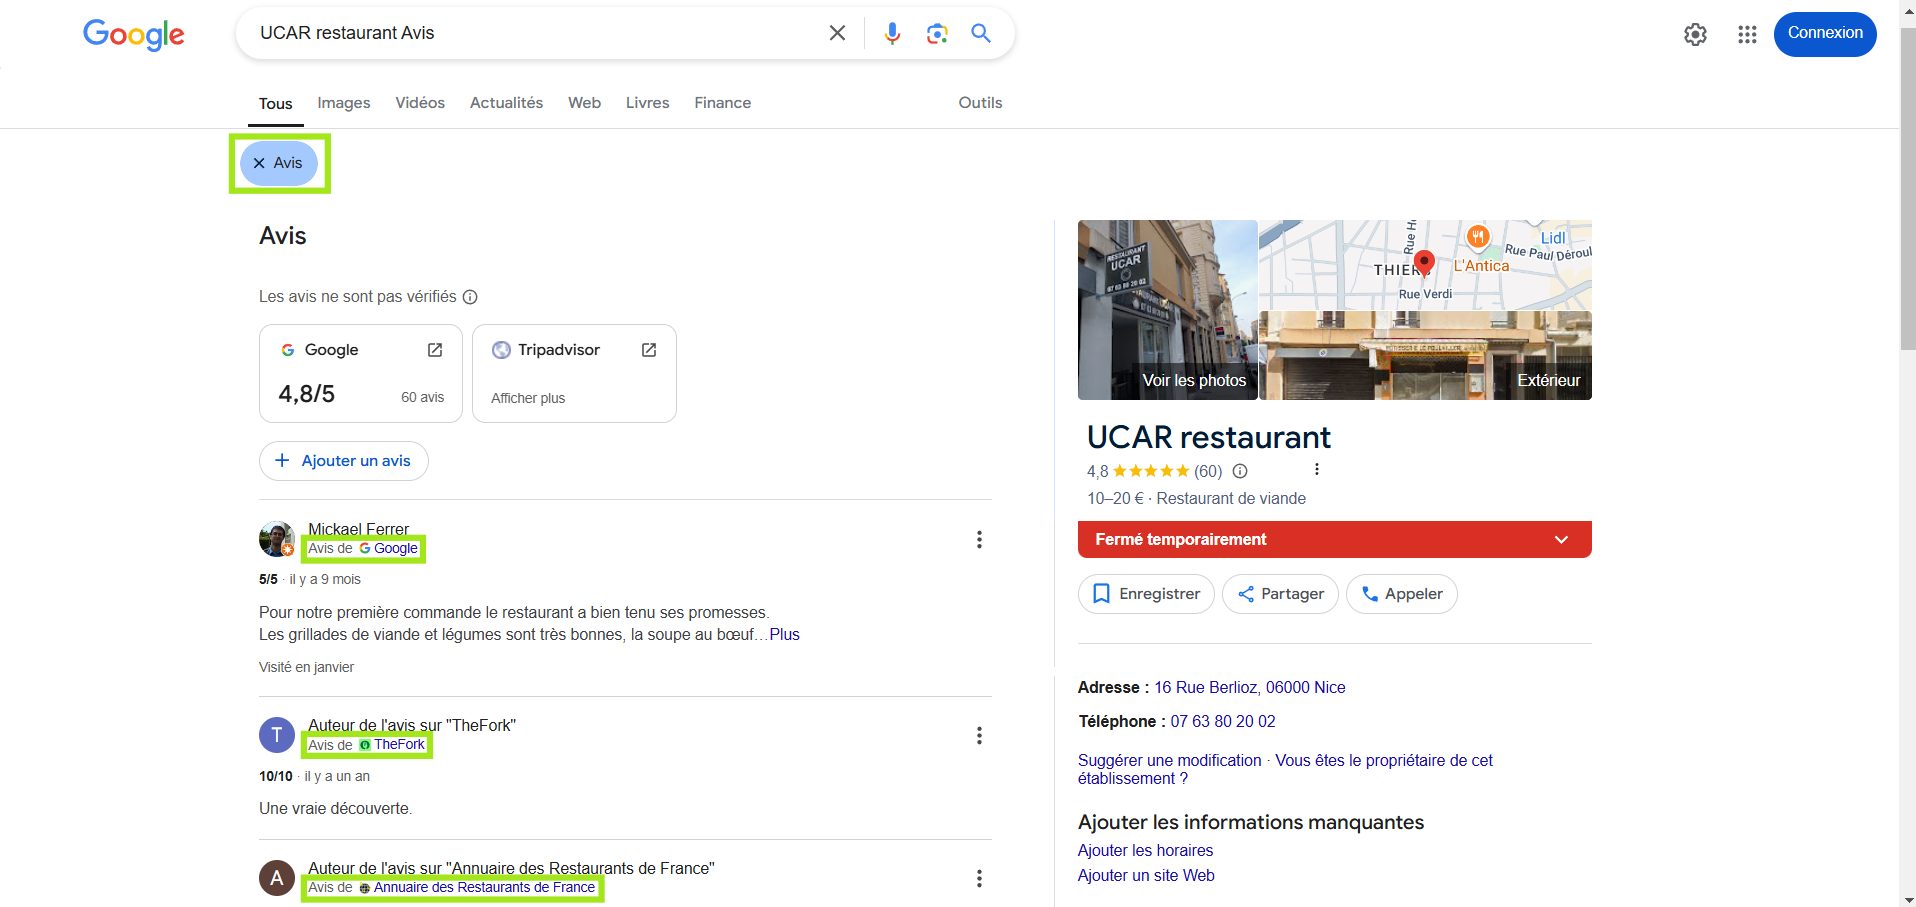Click the red map pin on the map
The image size is (1916, 907).
coord(1424,263)
